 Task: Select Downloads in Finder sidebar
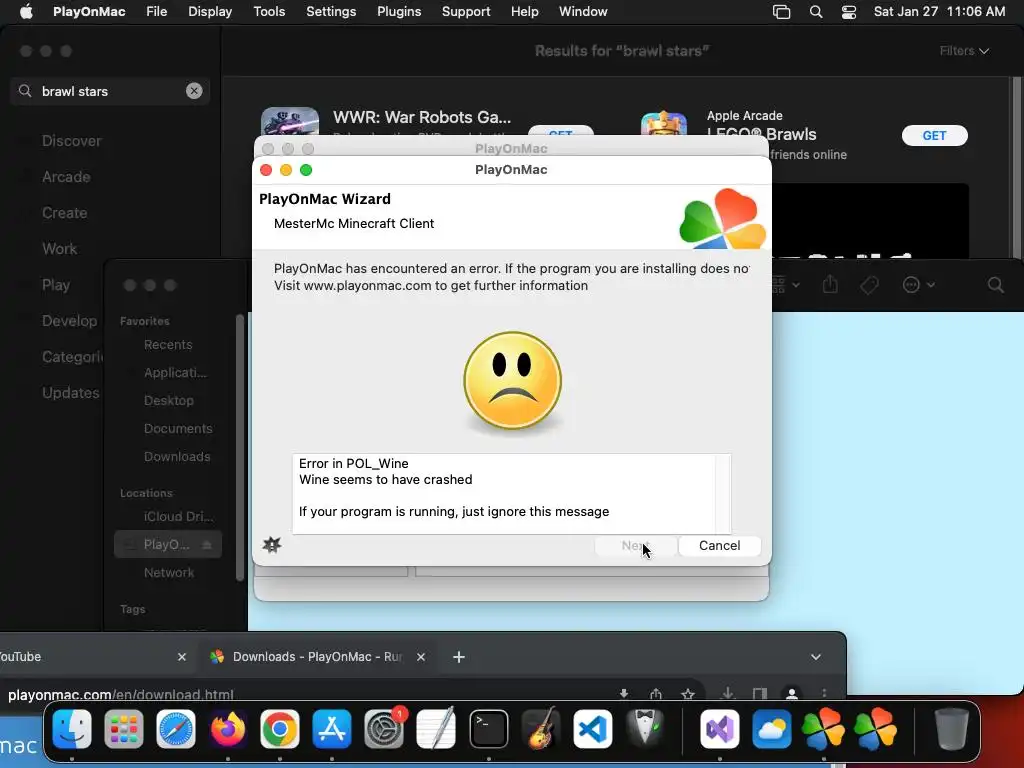[x=177, y=456]
